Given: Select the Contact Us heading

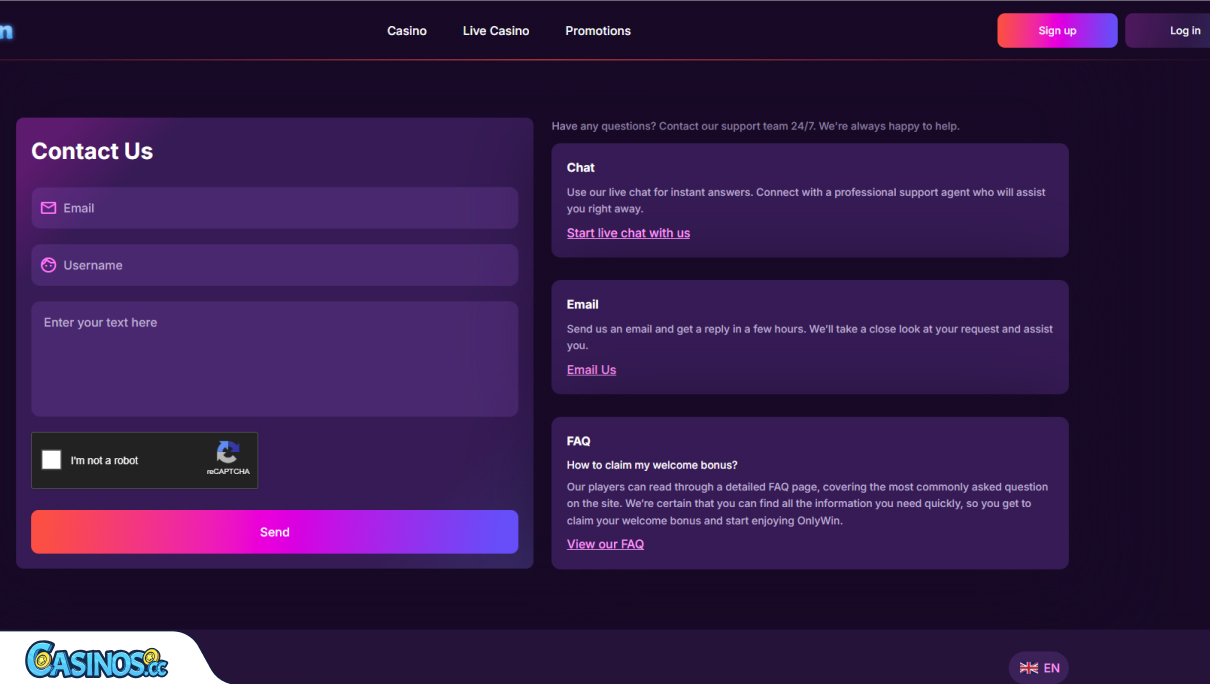Looking at the screenshot, I should (x=92, y=151).
